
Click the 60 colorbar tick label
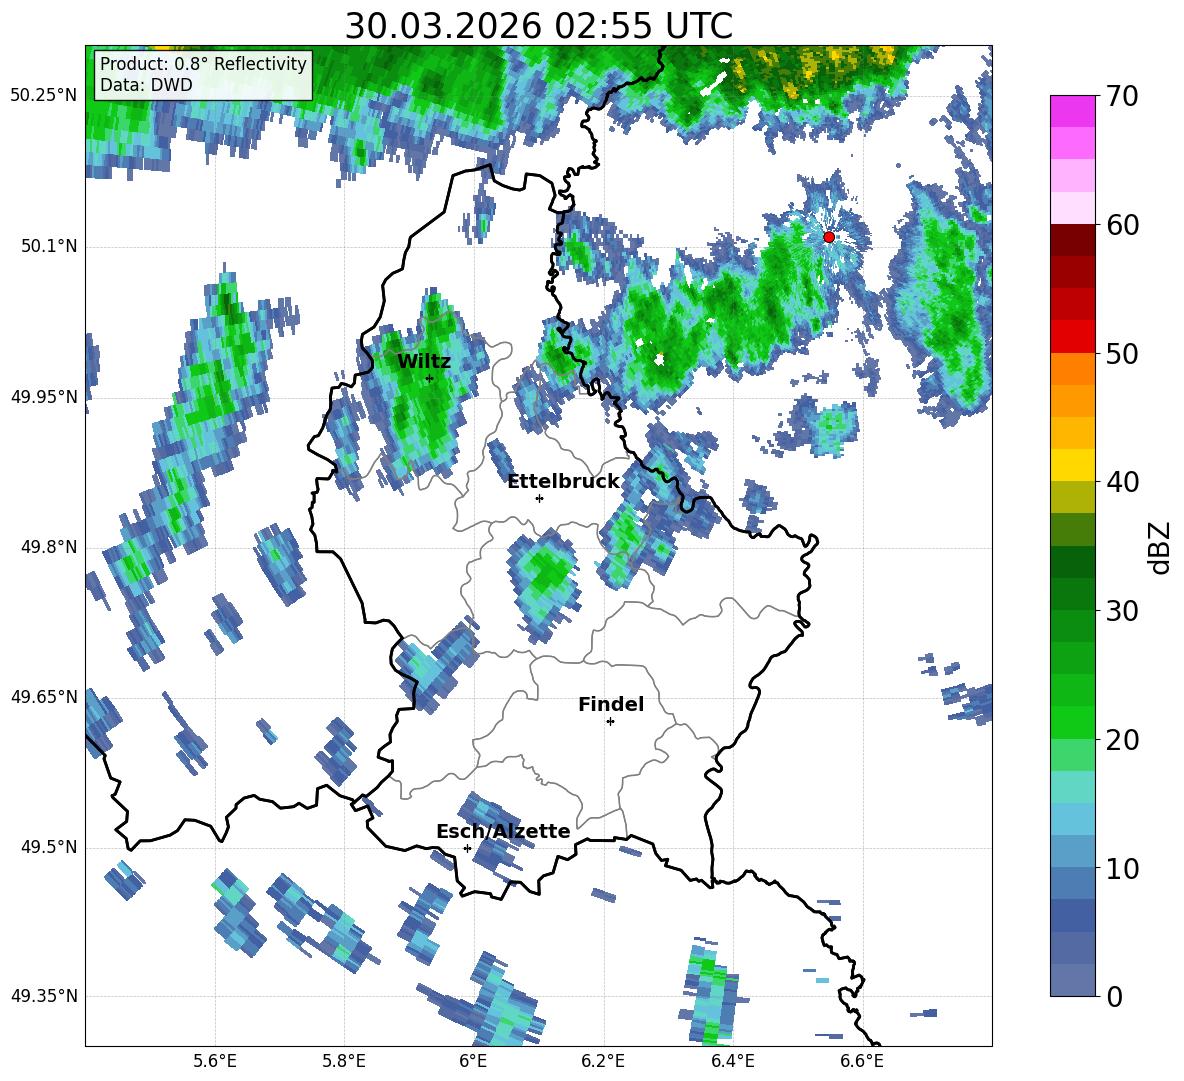(1122, 225)
